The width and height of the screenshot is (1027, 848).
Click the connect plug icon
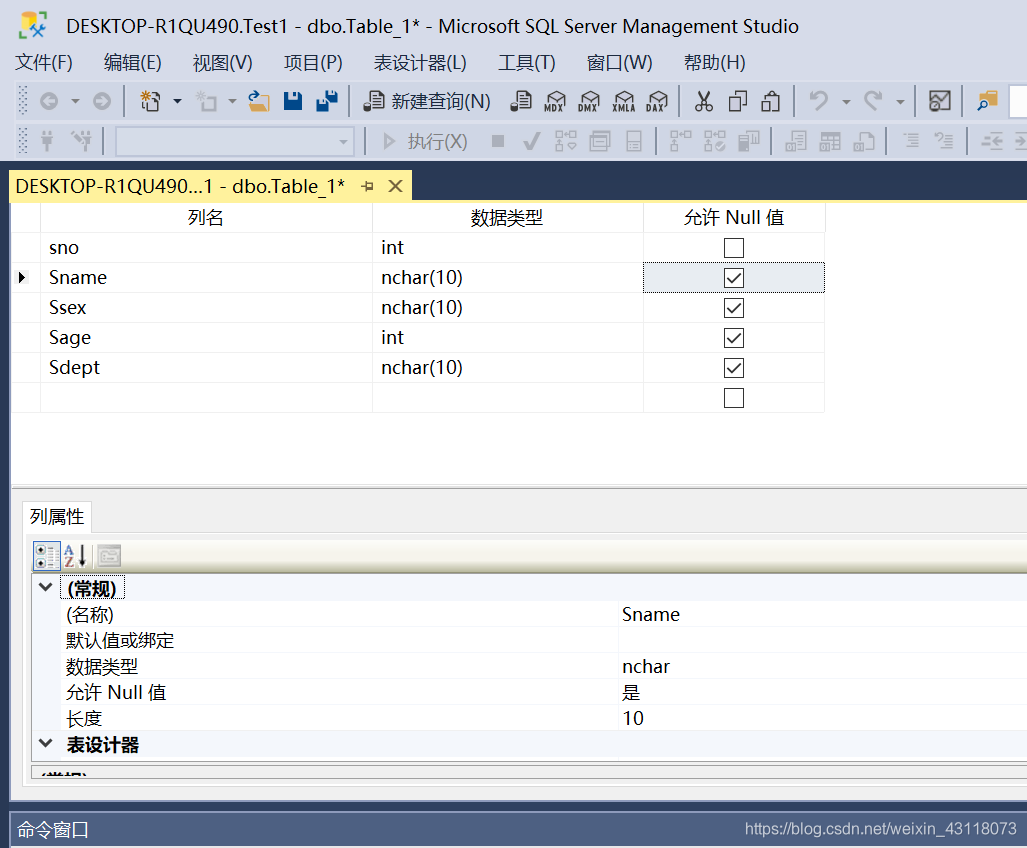tap(47, 140)
